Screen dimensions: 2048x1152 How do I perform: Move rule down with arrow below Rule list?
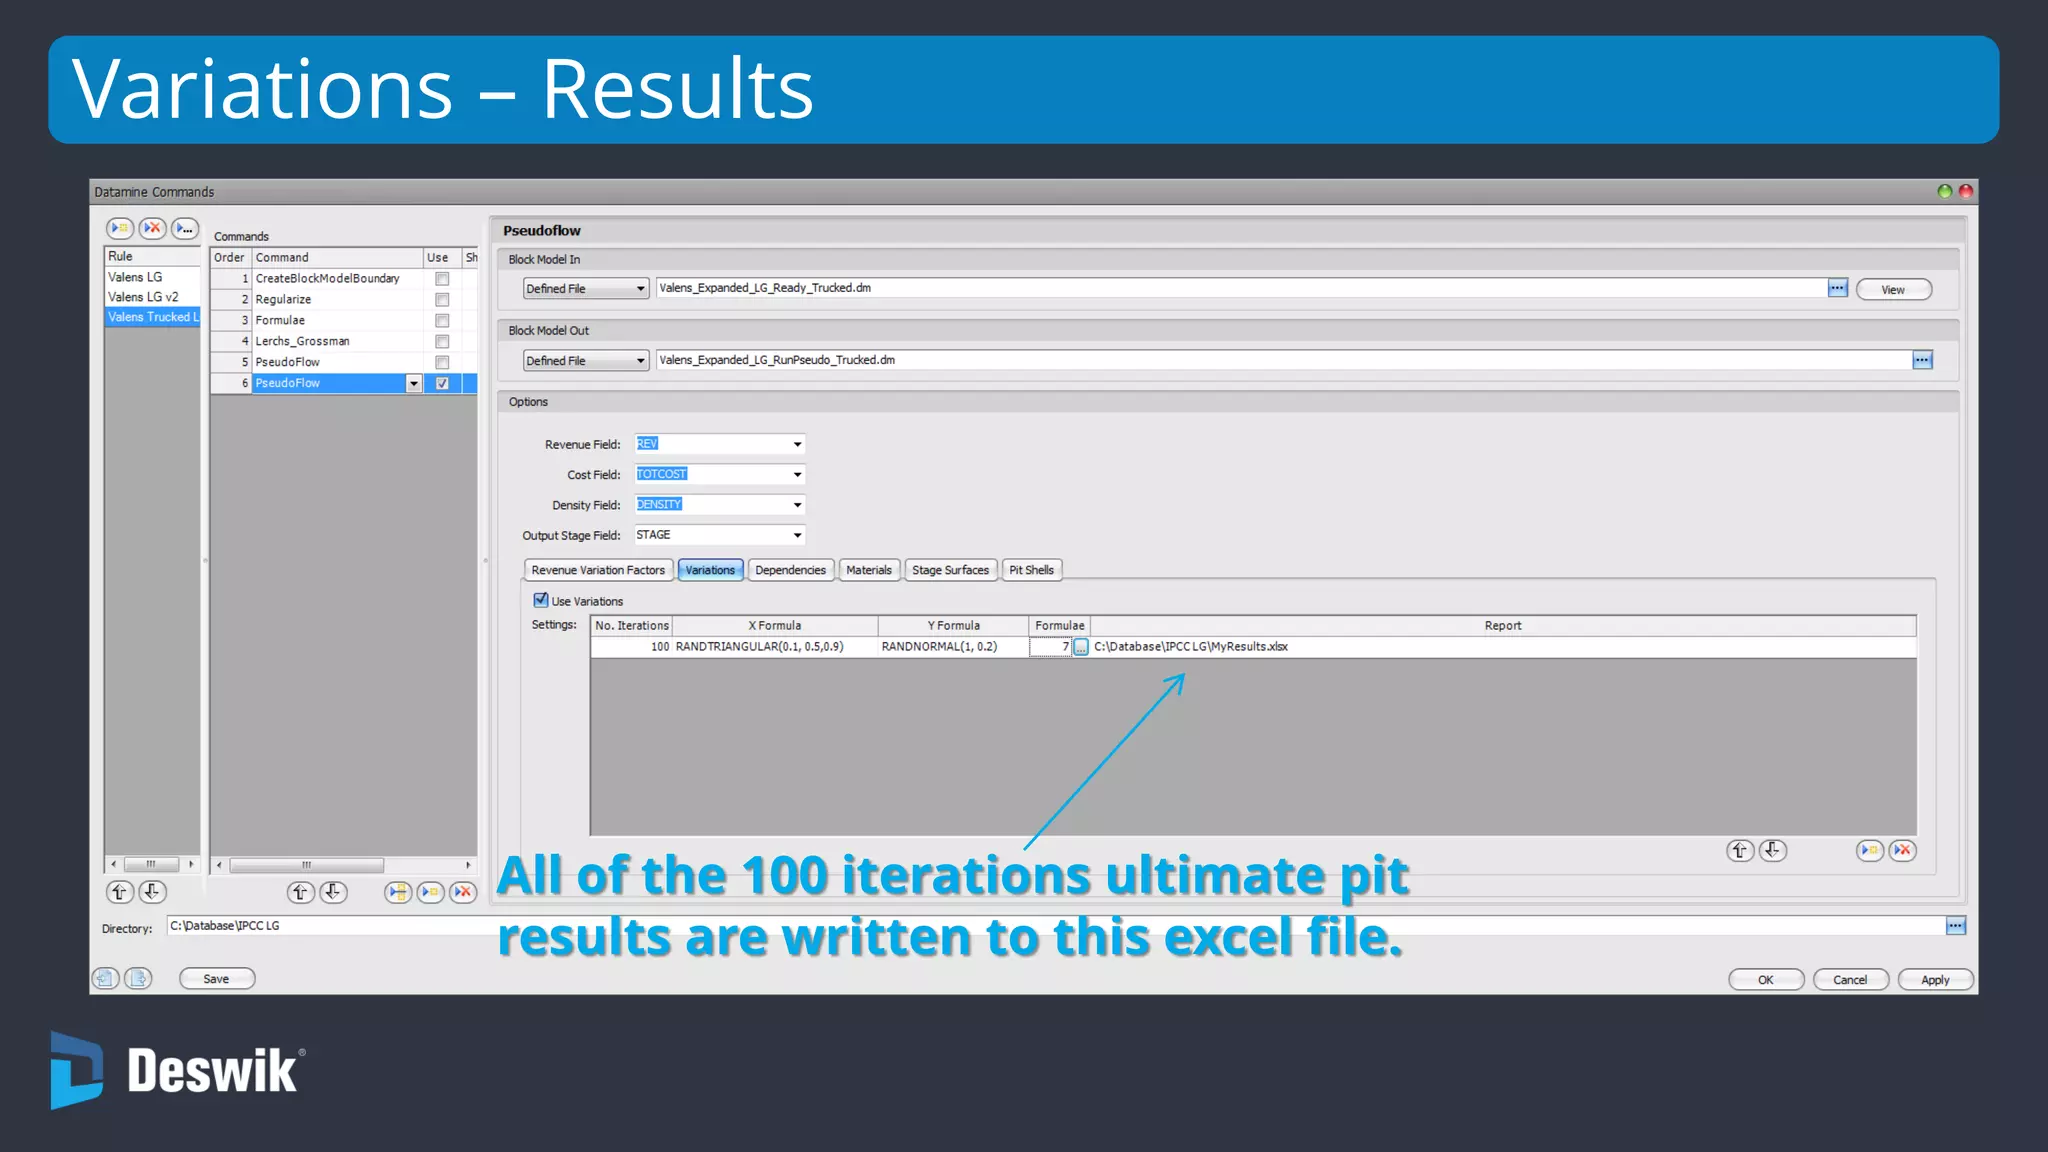pyautogui.click(x=152, y=891)
